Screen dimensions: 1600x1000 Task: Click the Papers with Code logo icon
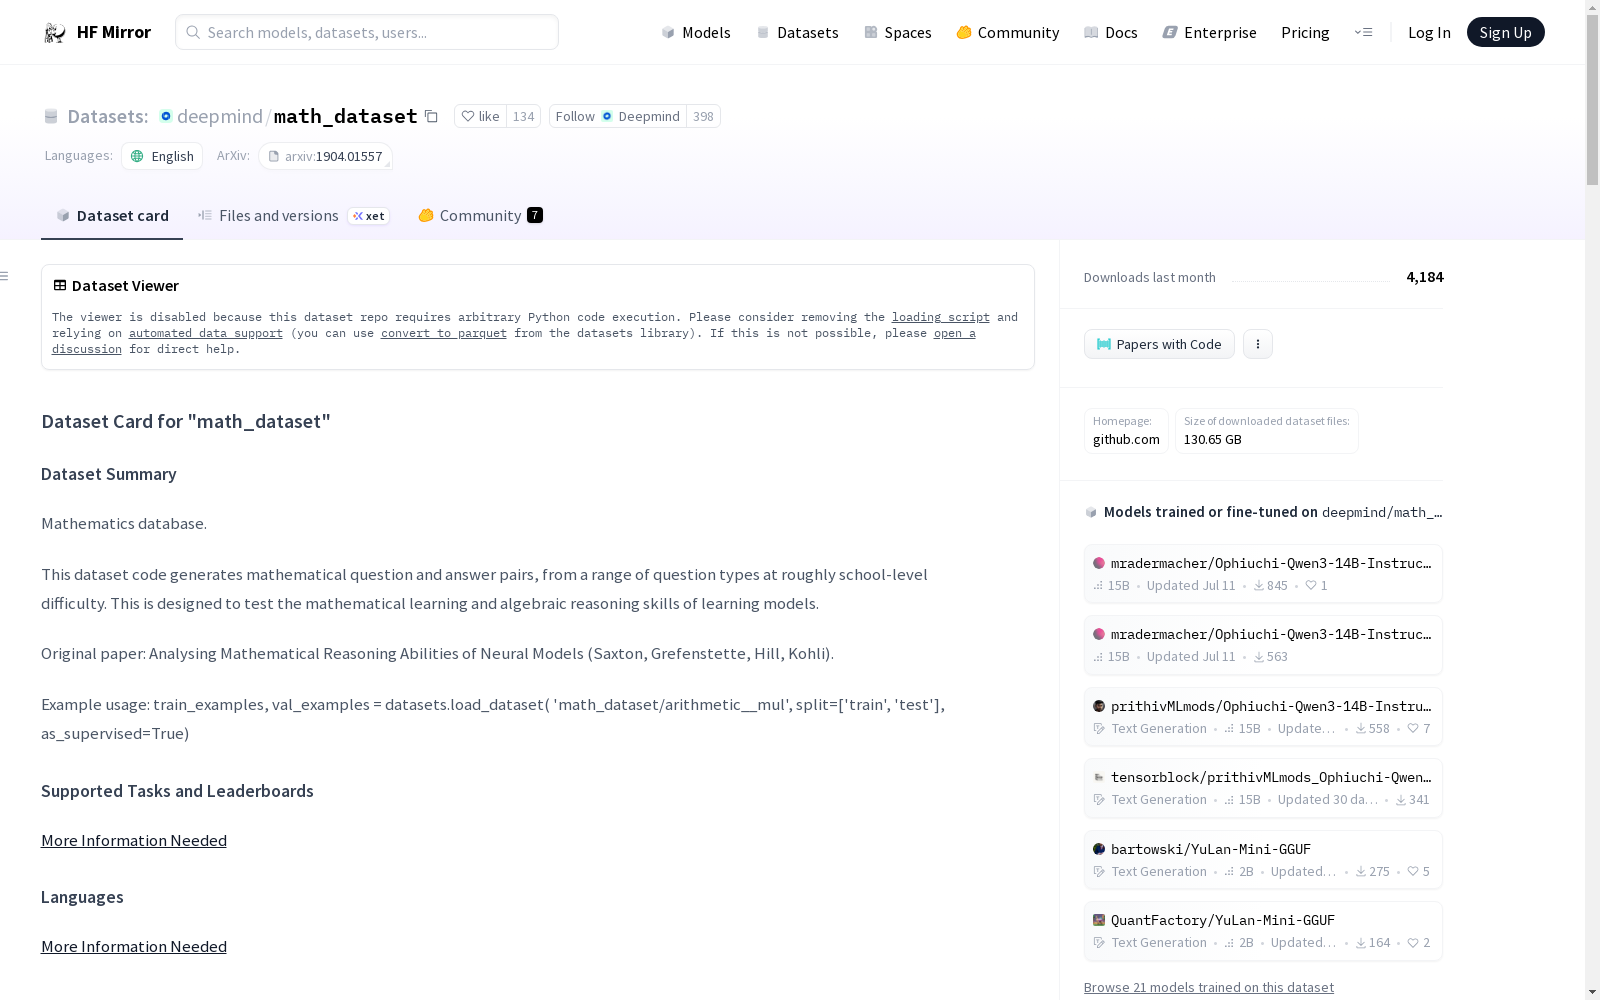point(1104,344)
